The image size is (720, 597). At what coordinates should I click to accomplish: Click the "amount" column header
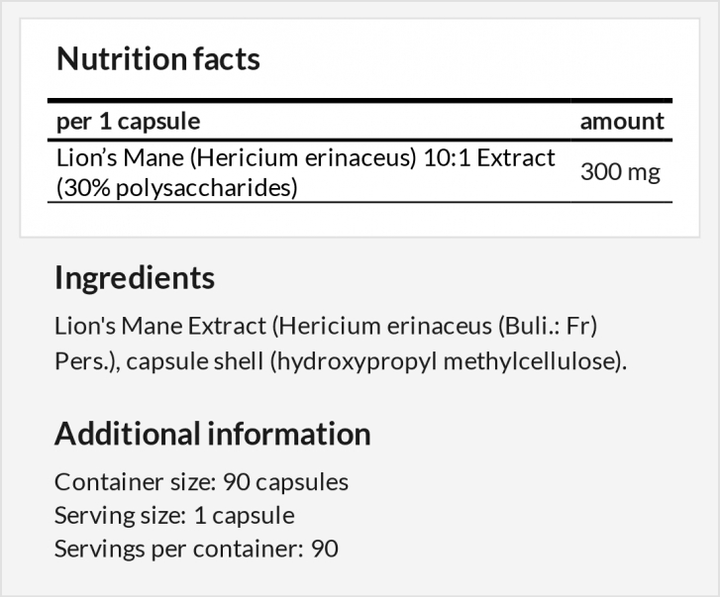pos(621,122)
